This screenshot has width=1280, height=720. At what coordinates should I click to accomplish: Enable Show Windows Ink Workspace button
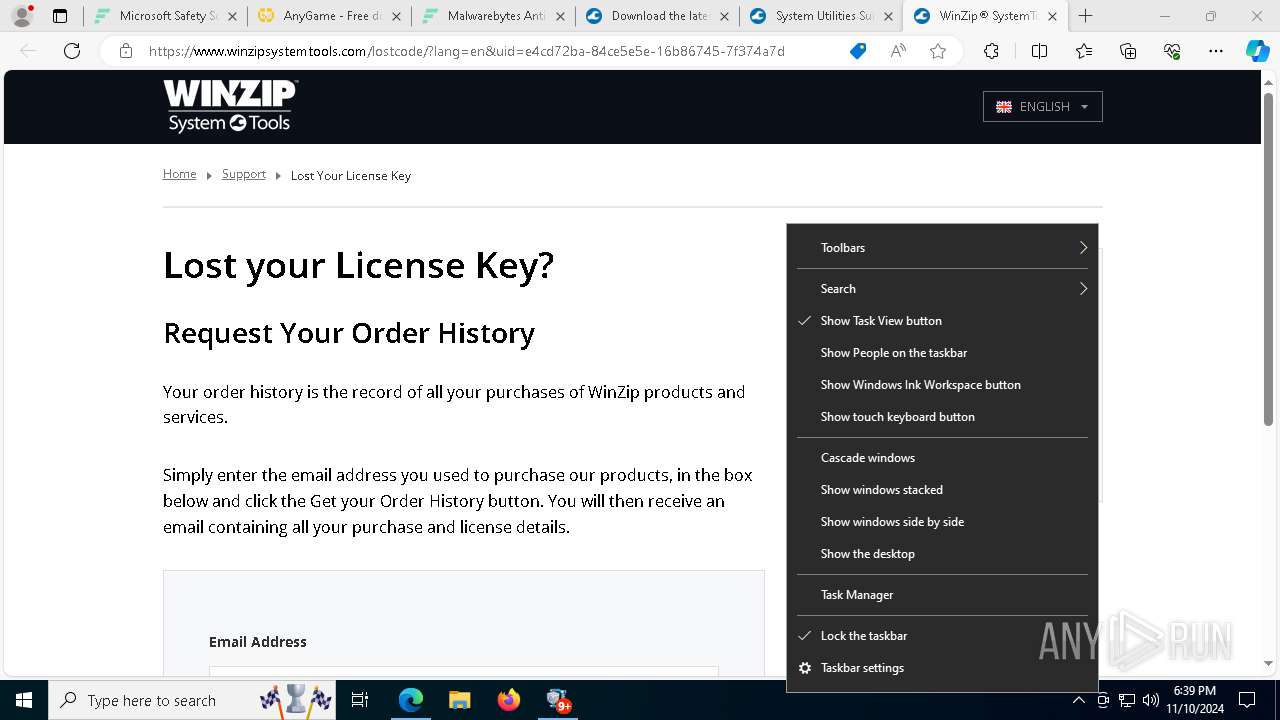pos(942,385)
